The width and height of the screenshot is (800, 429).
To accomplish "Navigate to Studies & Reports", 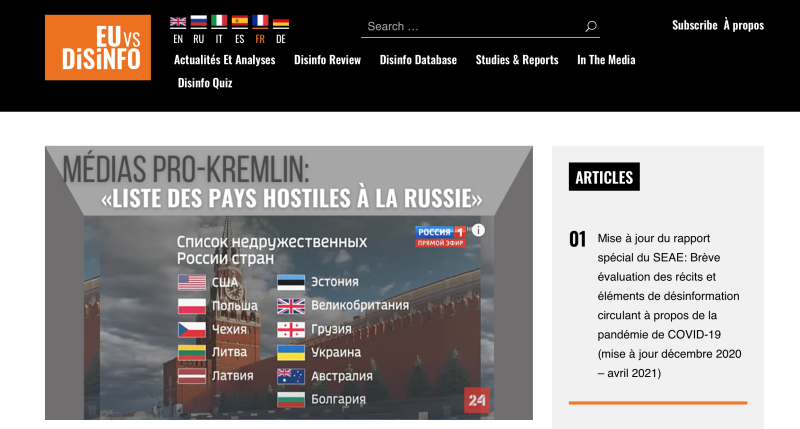I will tap(517, 60).
